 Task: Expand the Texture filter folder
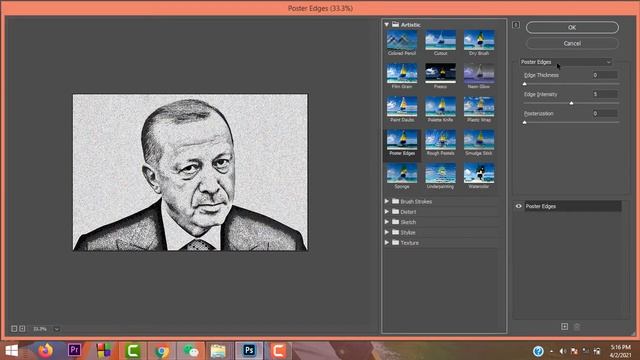point(387,242)
